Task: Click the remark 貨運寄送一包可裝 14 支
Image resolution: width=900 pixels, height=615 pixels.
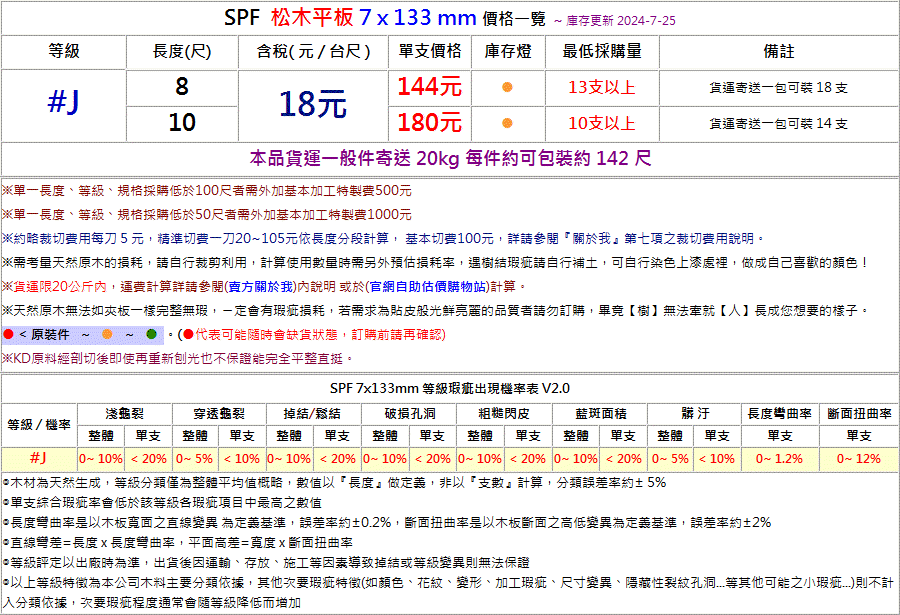Action: (779, 123)
